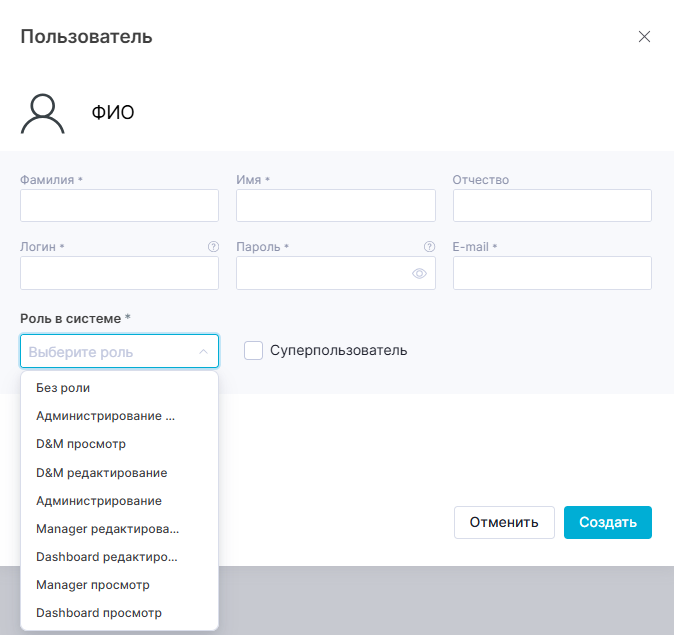
Task: Collapse the Выберите роль dropdown
Action: (203, 352)
